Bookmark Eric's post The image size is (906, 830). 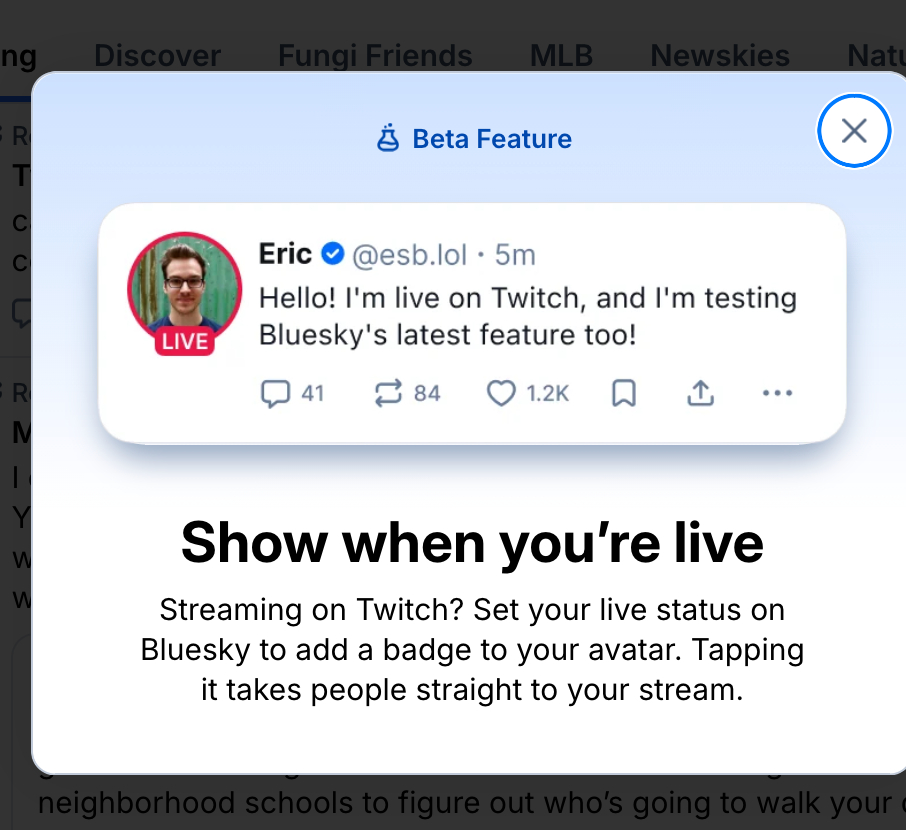(623, 394)
